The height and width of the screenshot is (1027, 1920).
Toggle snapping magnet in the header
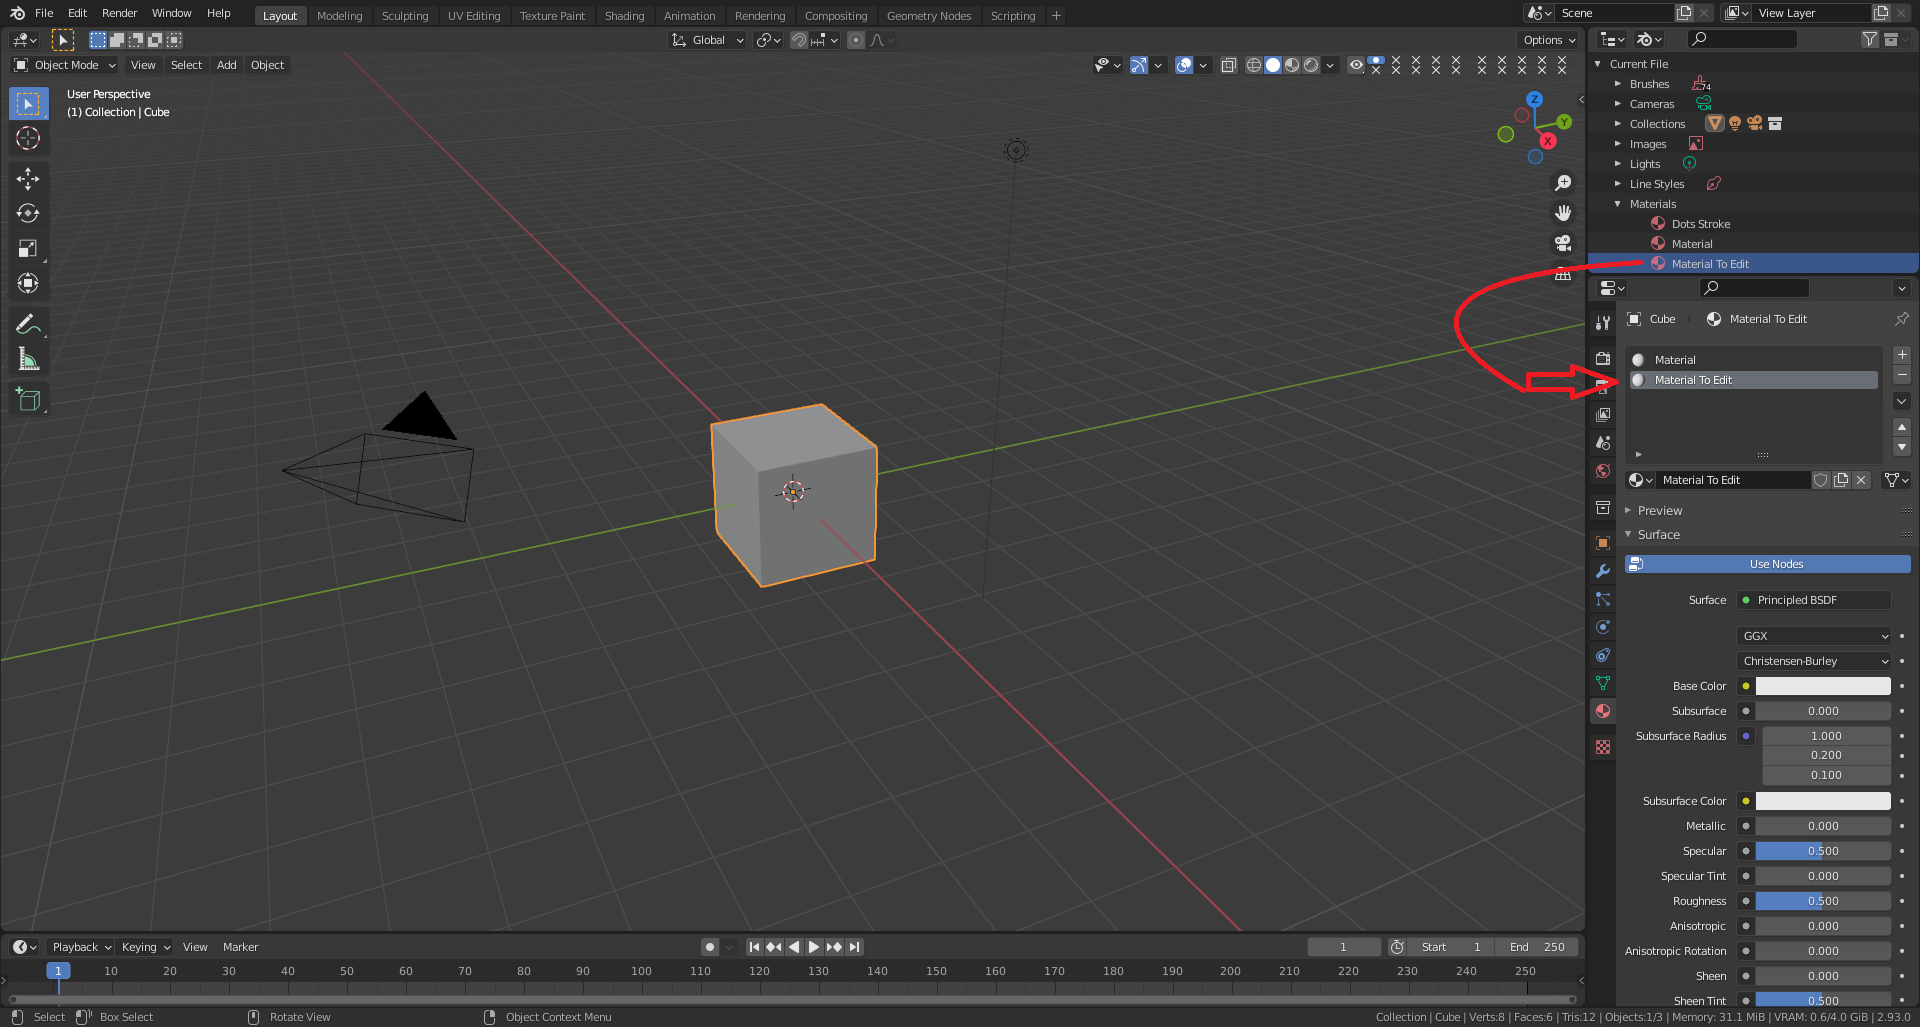(x=799, y=40)
